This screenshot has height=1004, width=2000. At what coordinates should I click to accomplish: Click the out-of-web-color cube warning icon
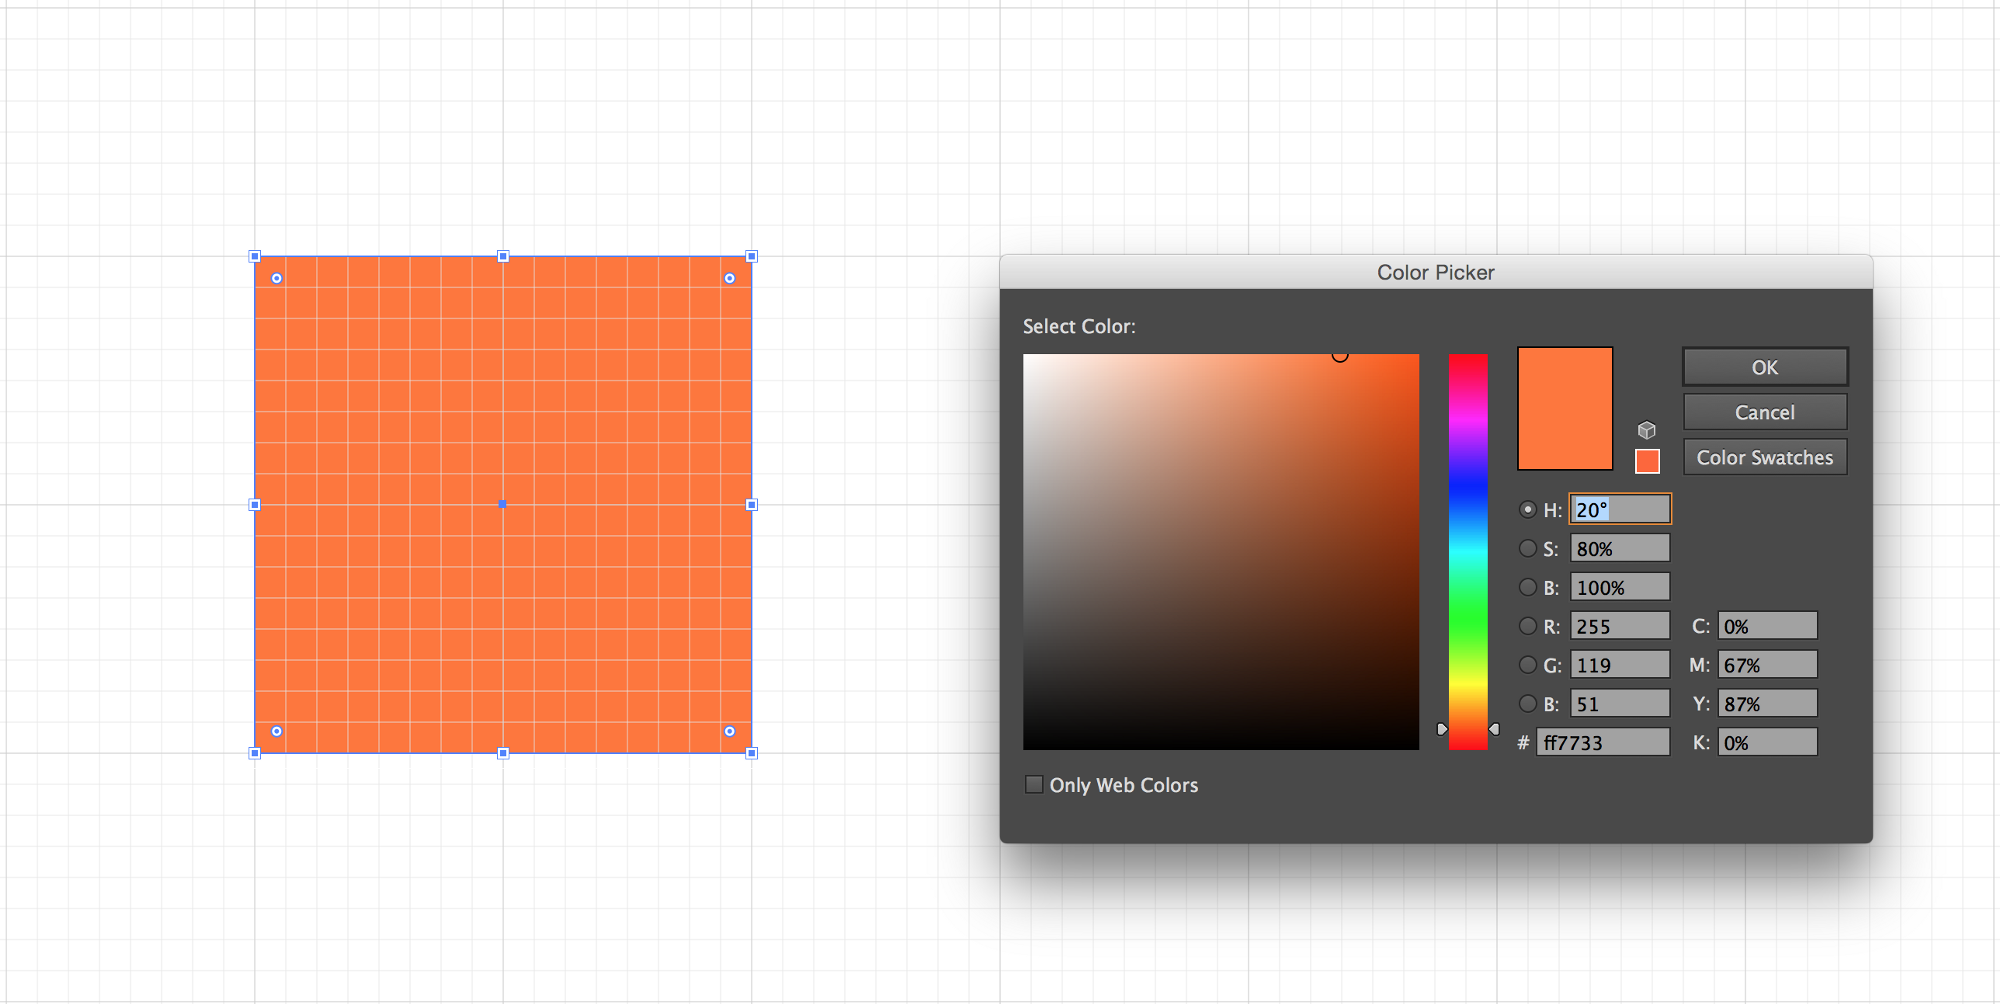1647,430
